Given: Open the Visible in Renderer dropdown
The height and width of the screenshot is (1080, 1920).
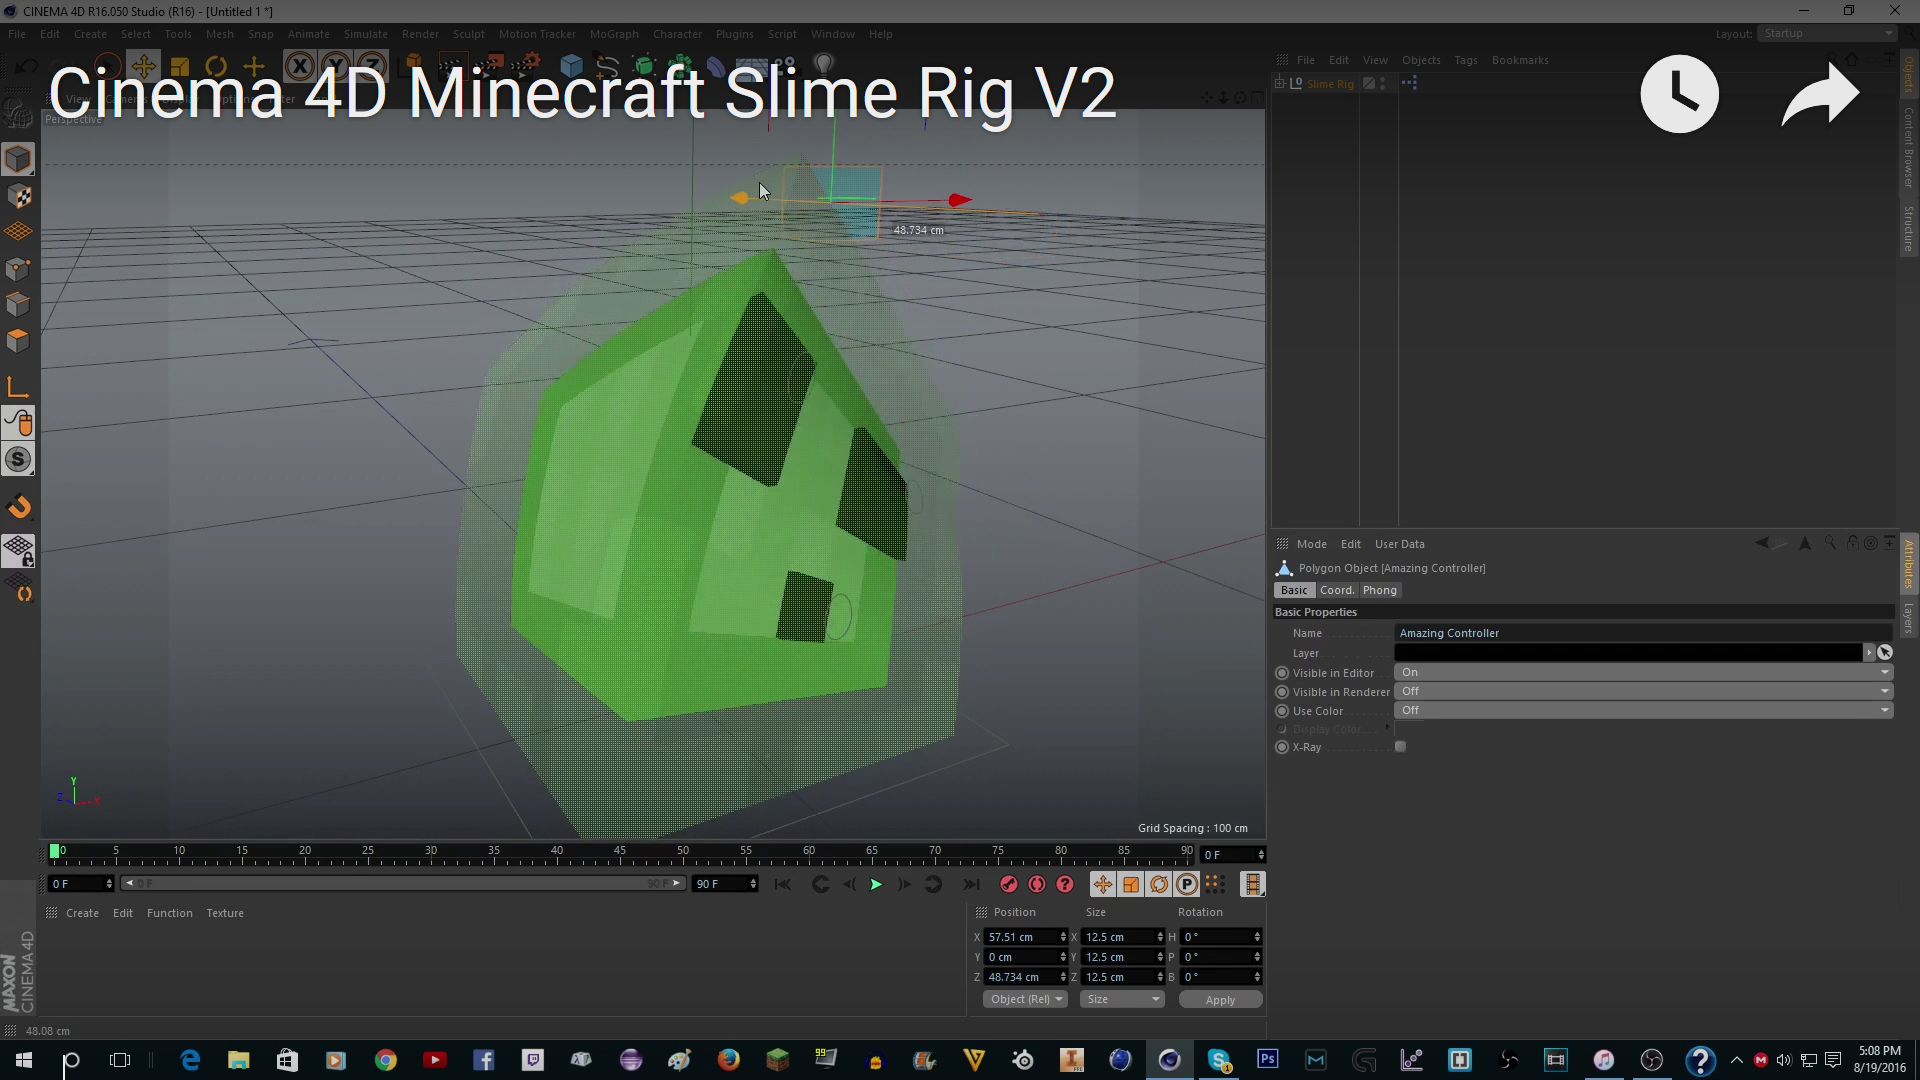Looking at the screenshot, I should tap(1643, 691).
